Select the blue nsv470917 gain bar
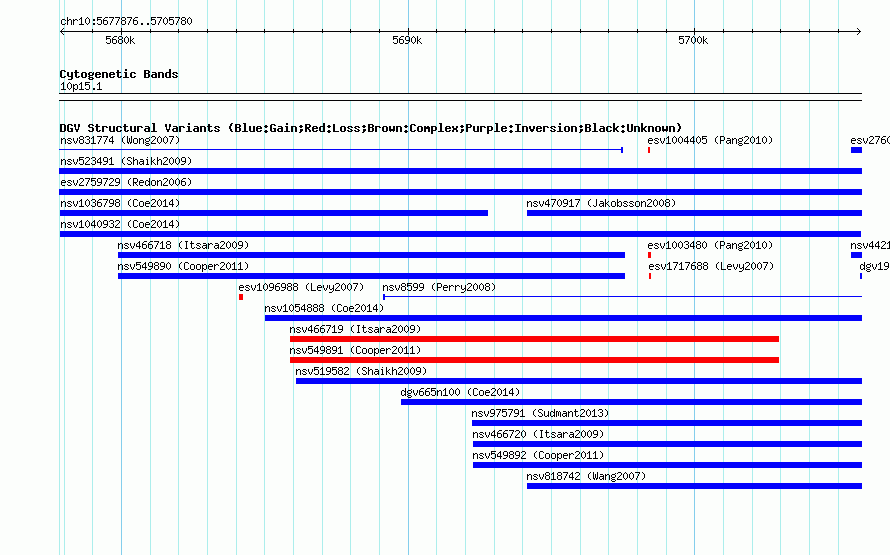Viewport: 890px width, 555px height. [x=694, y=213]
